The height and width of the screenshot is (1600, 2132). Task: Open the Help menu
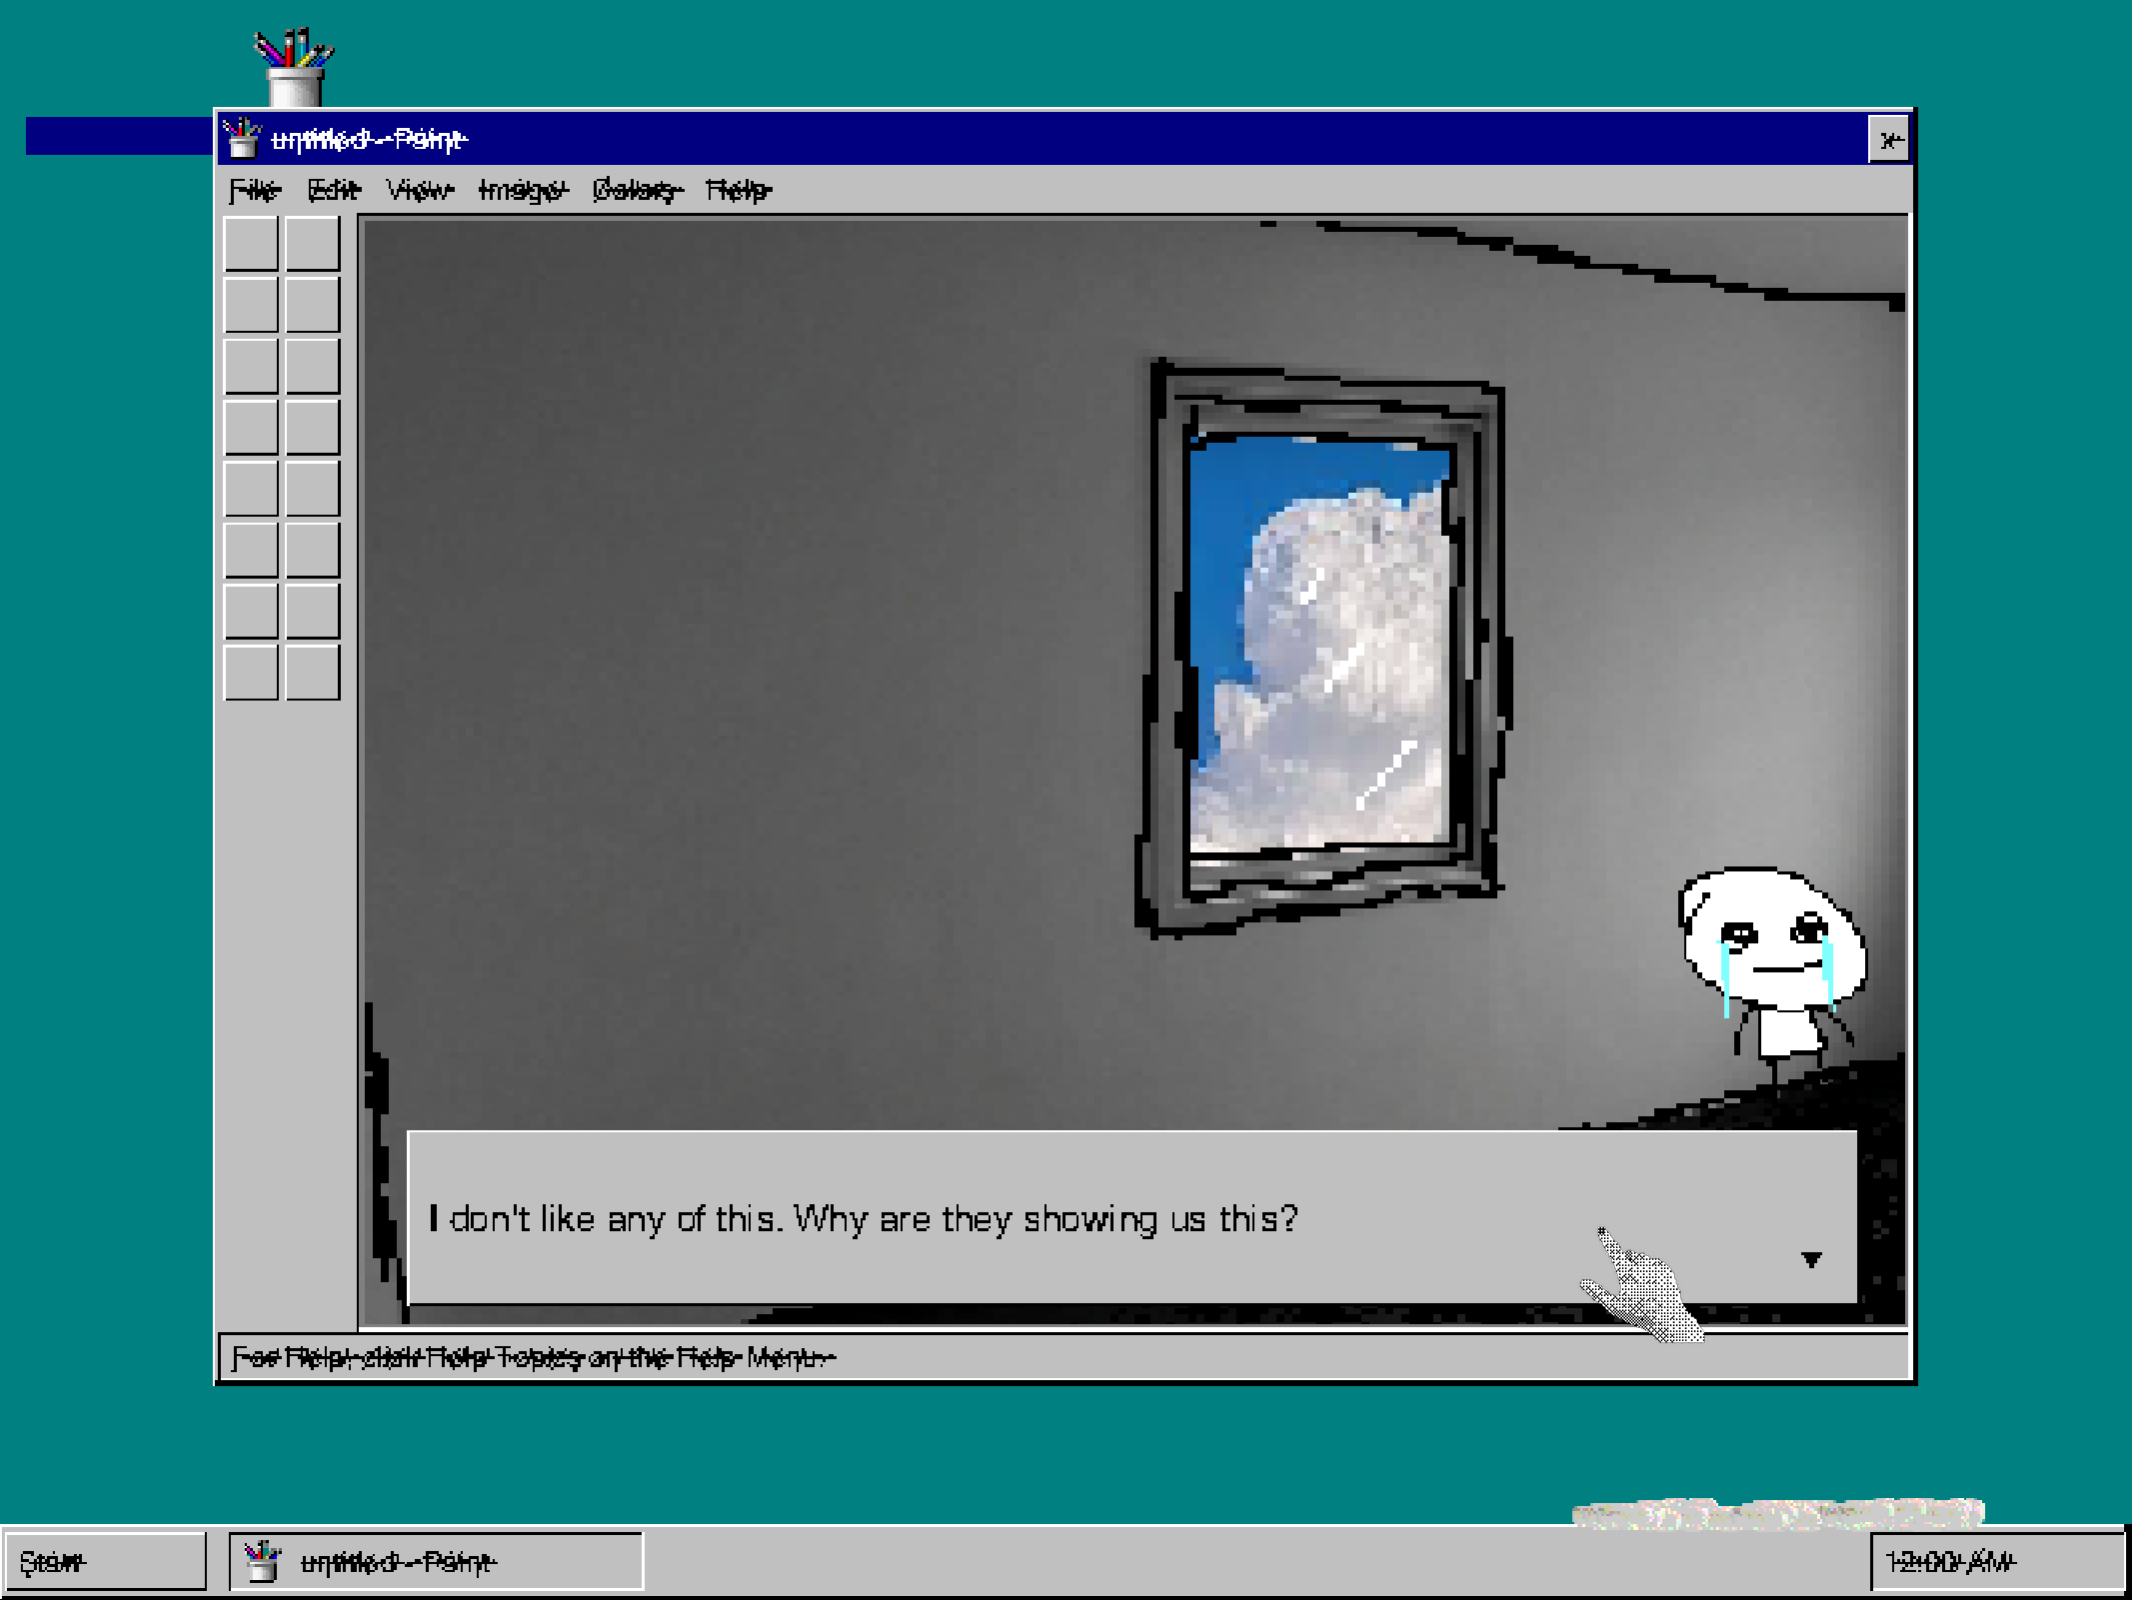tap(738, 190)
